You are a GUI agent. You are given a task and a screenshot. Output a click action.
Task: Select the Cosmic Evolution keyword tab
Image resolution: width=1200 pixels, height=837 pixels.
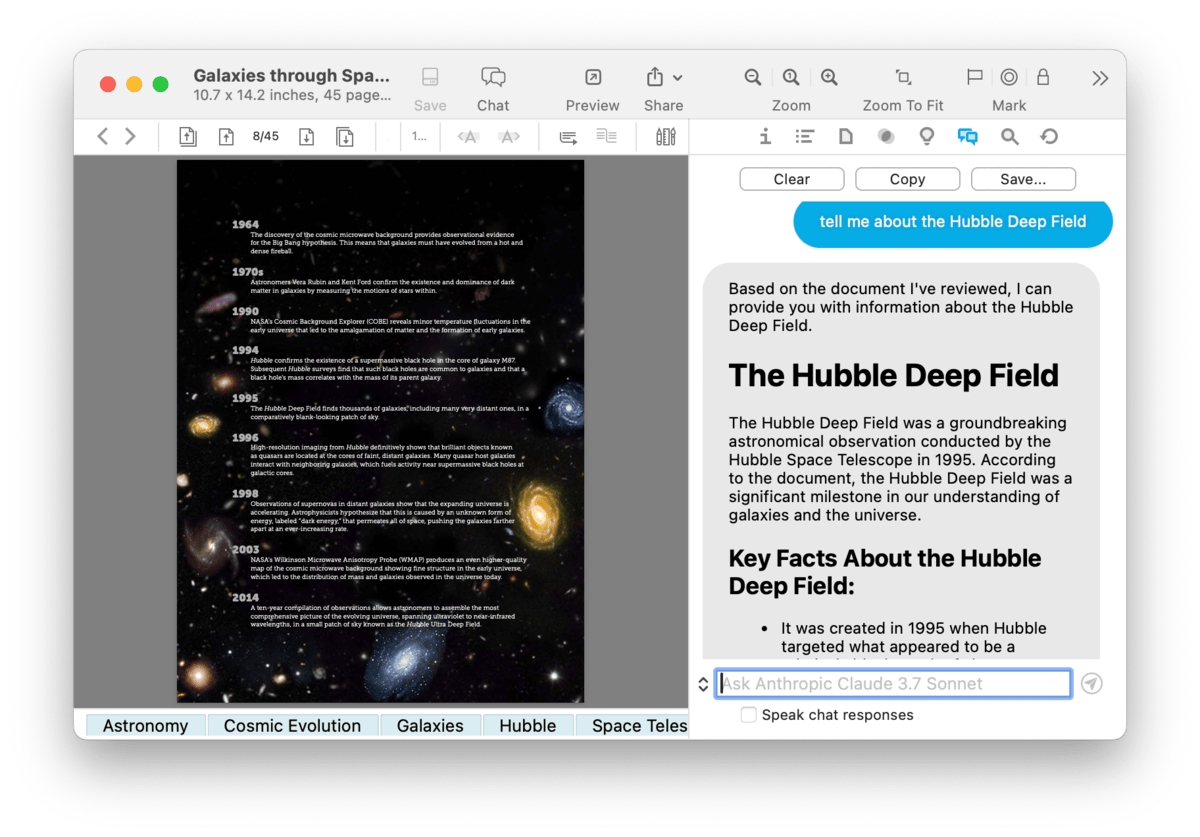(x=292, y=726)
